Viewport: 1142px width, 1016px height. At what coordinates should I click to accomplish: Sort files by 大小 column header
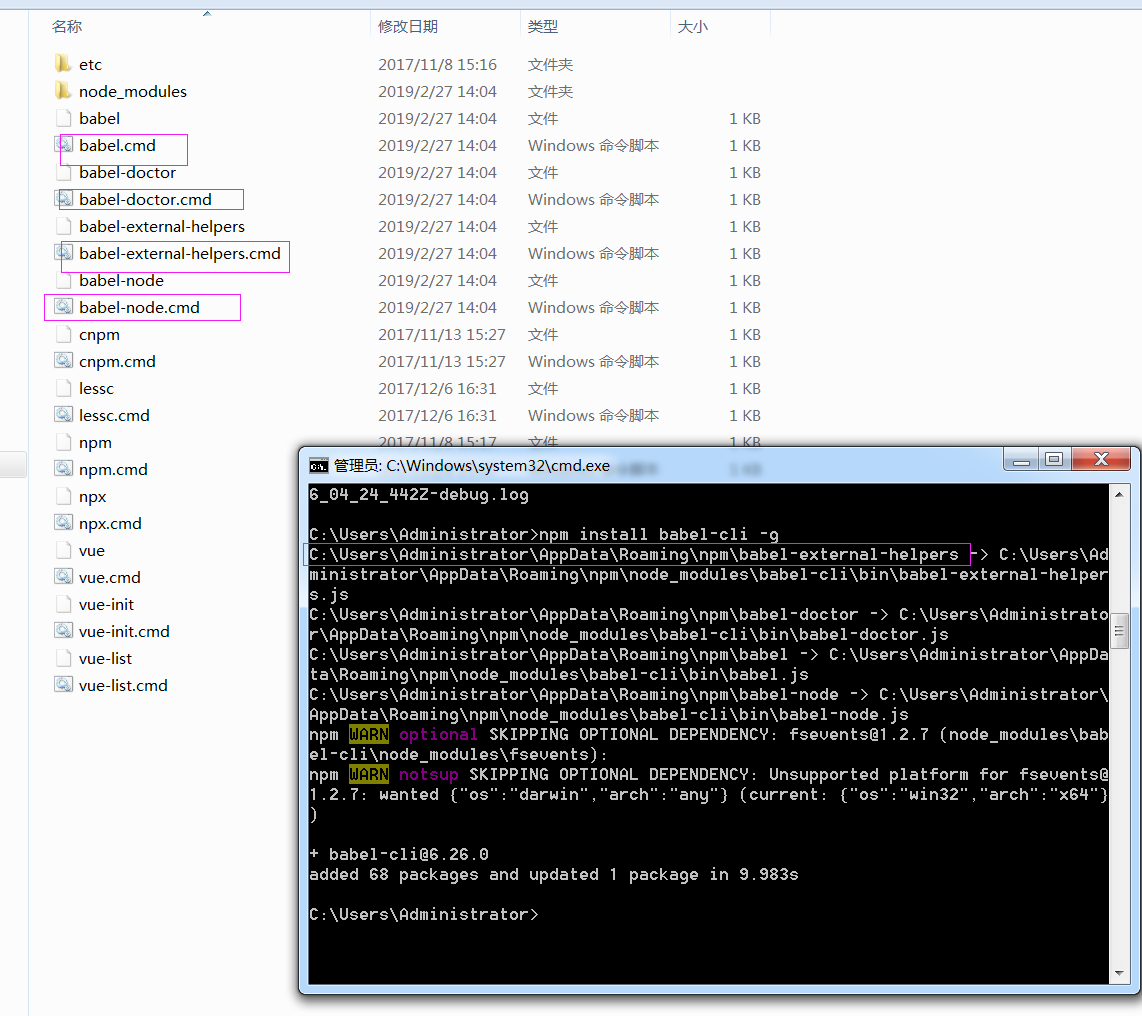point(720,27)
